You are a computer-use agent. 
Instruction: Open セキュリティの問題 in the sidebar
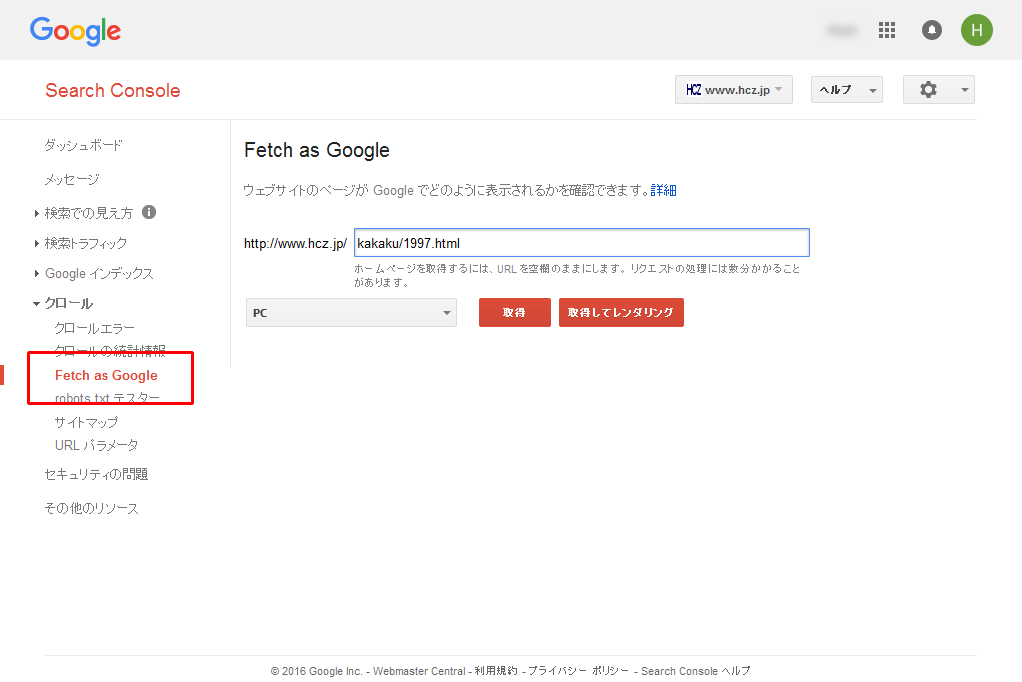(x=96, y=474)
